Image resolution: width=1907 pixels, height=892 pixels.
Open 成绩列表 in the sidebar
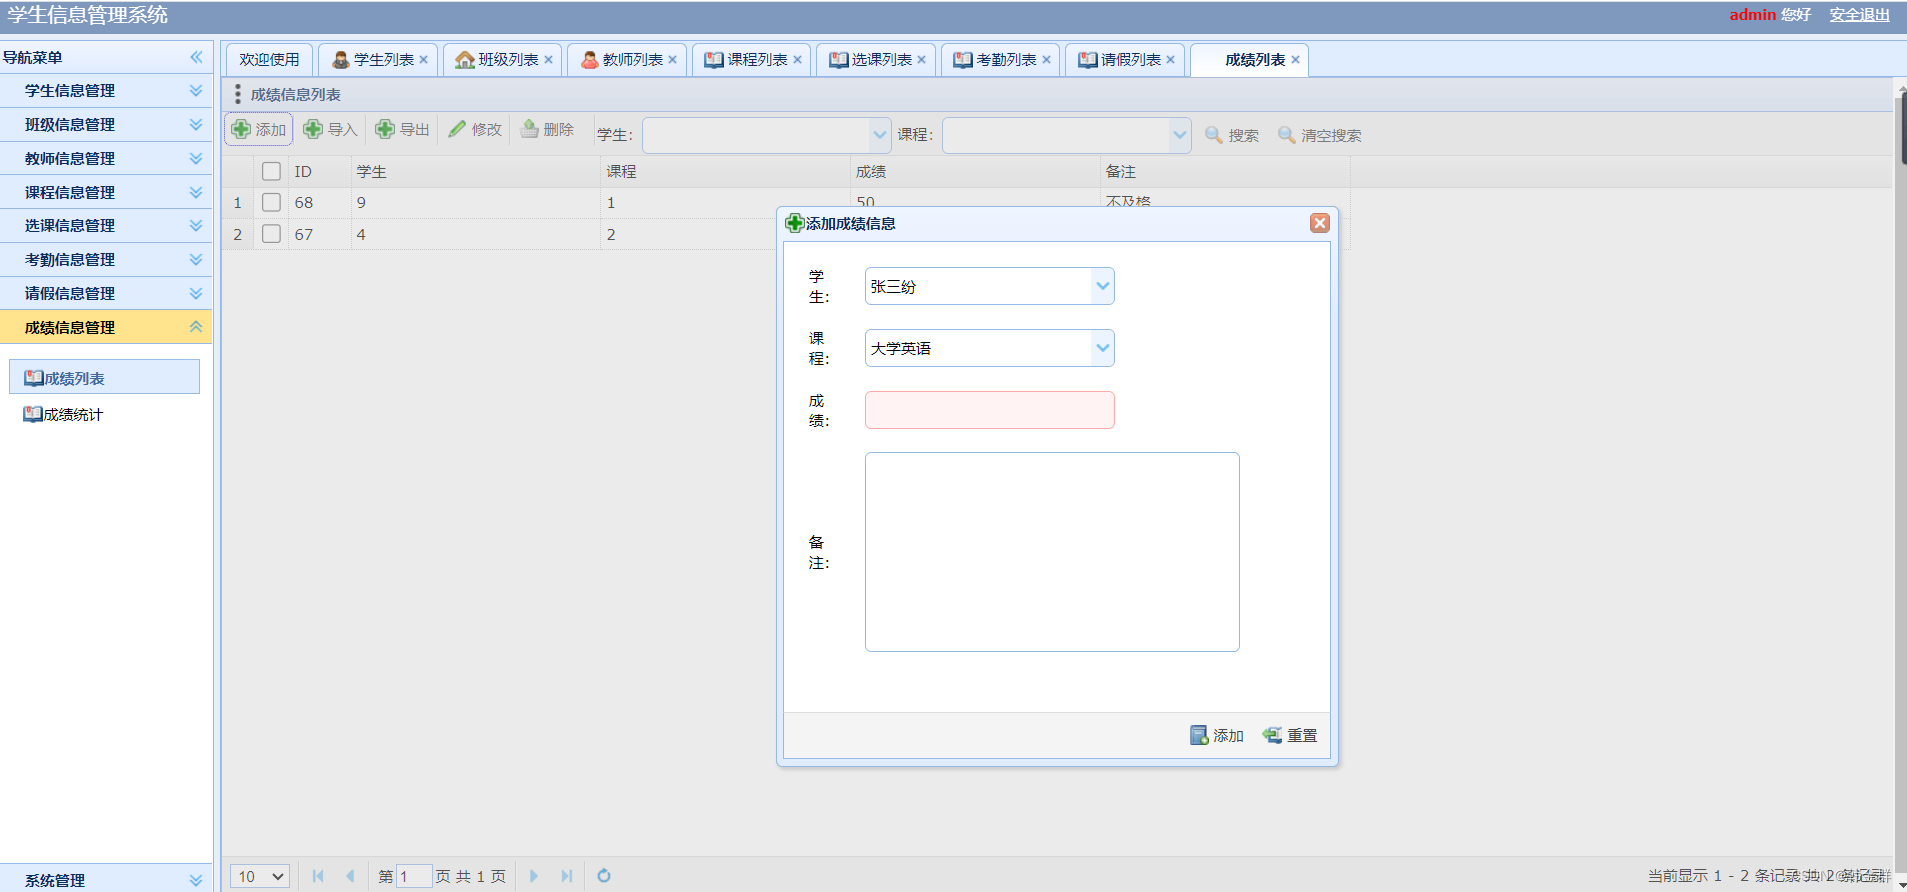coord(104,378)
